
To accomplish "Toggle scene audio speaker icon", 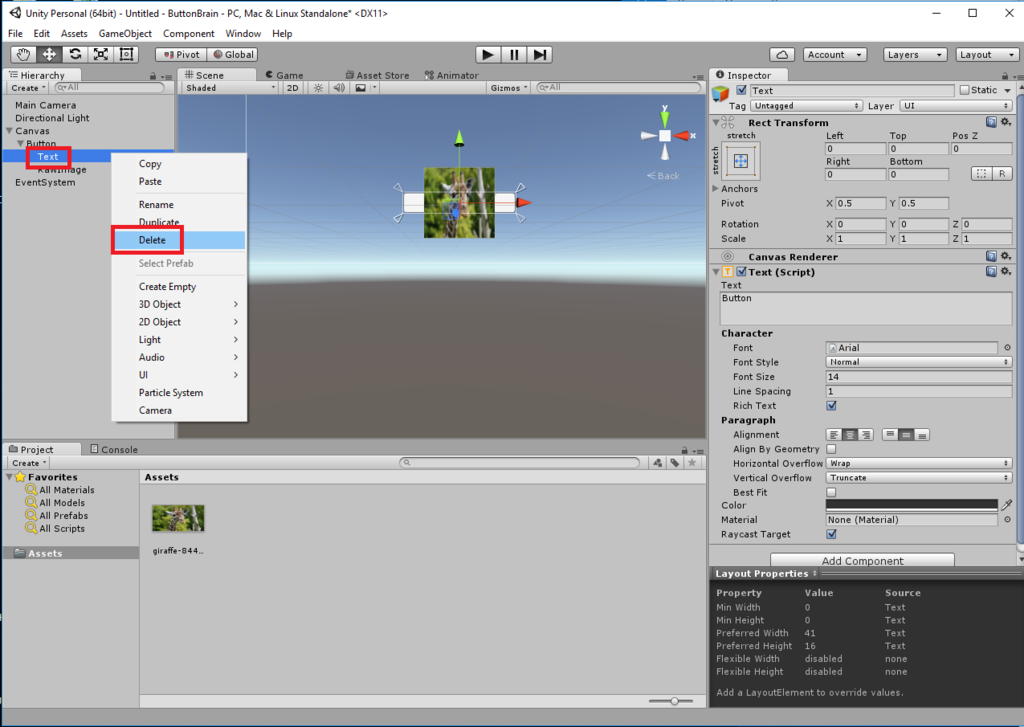I will 339,88.
